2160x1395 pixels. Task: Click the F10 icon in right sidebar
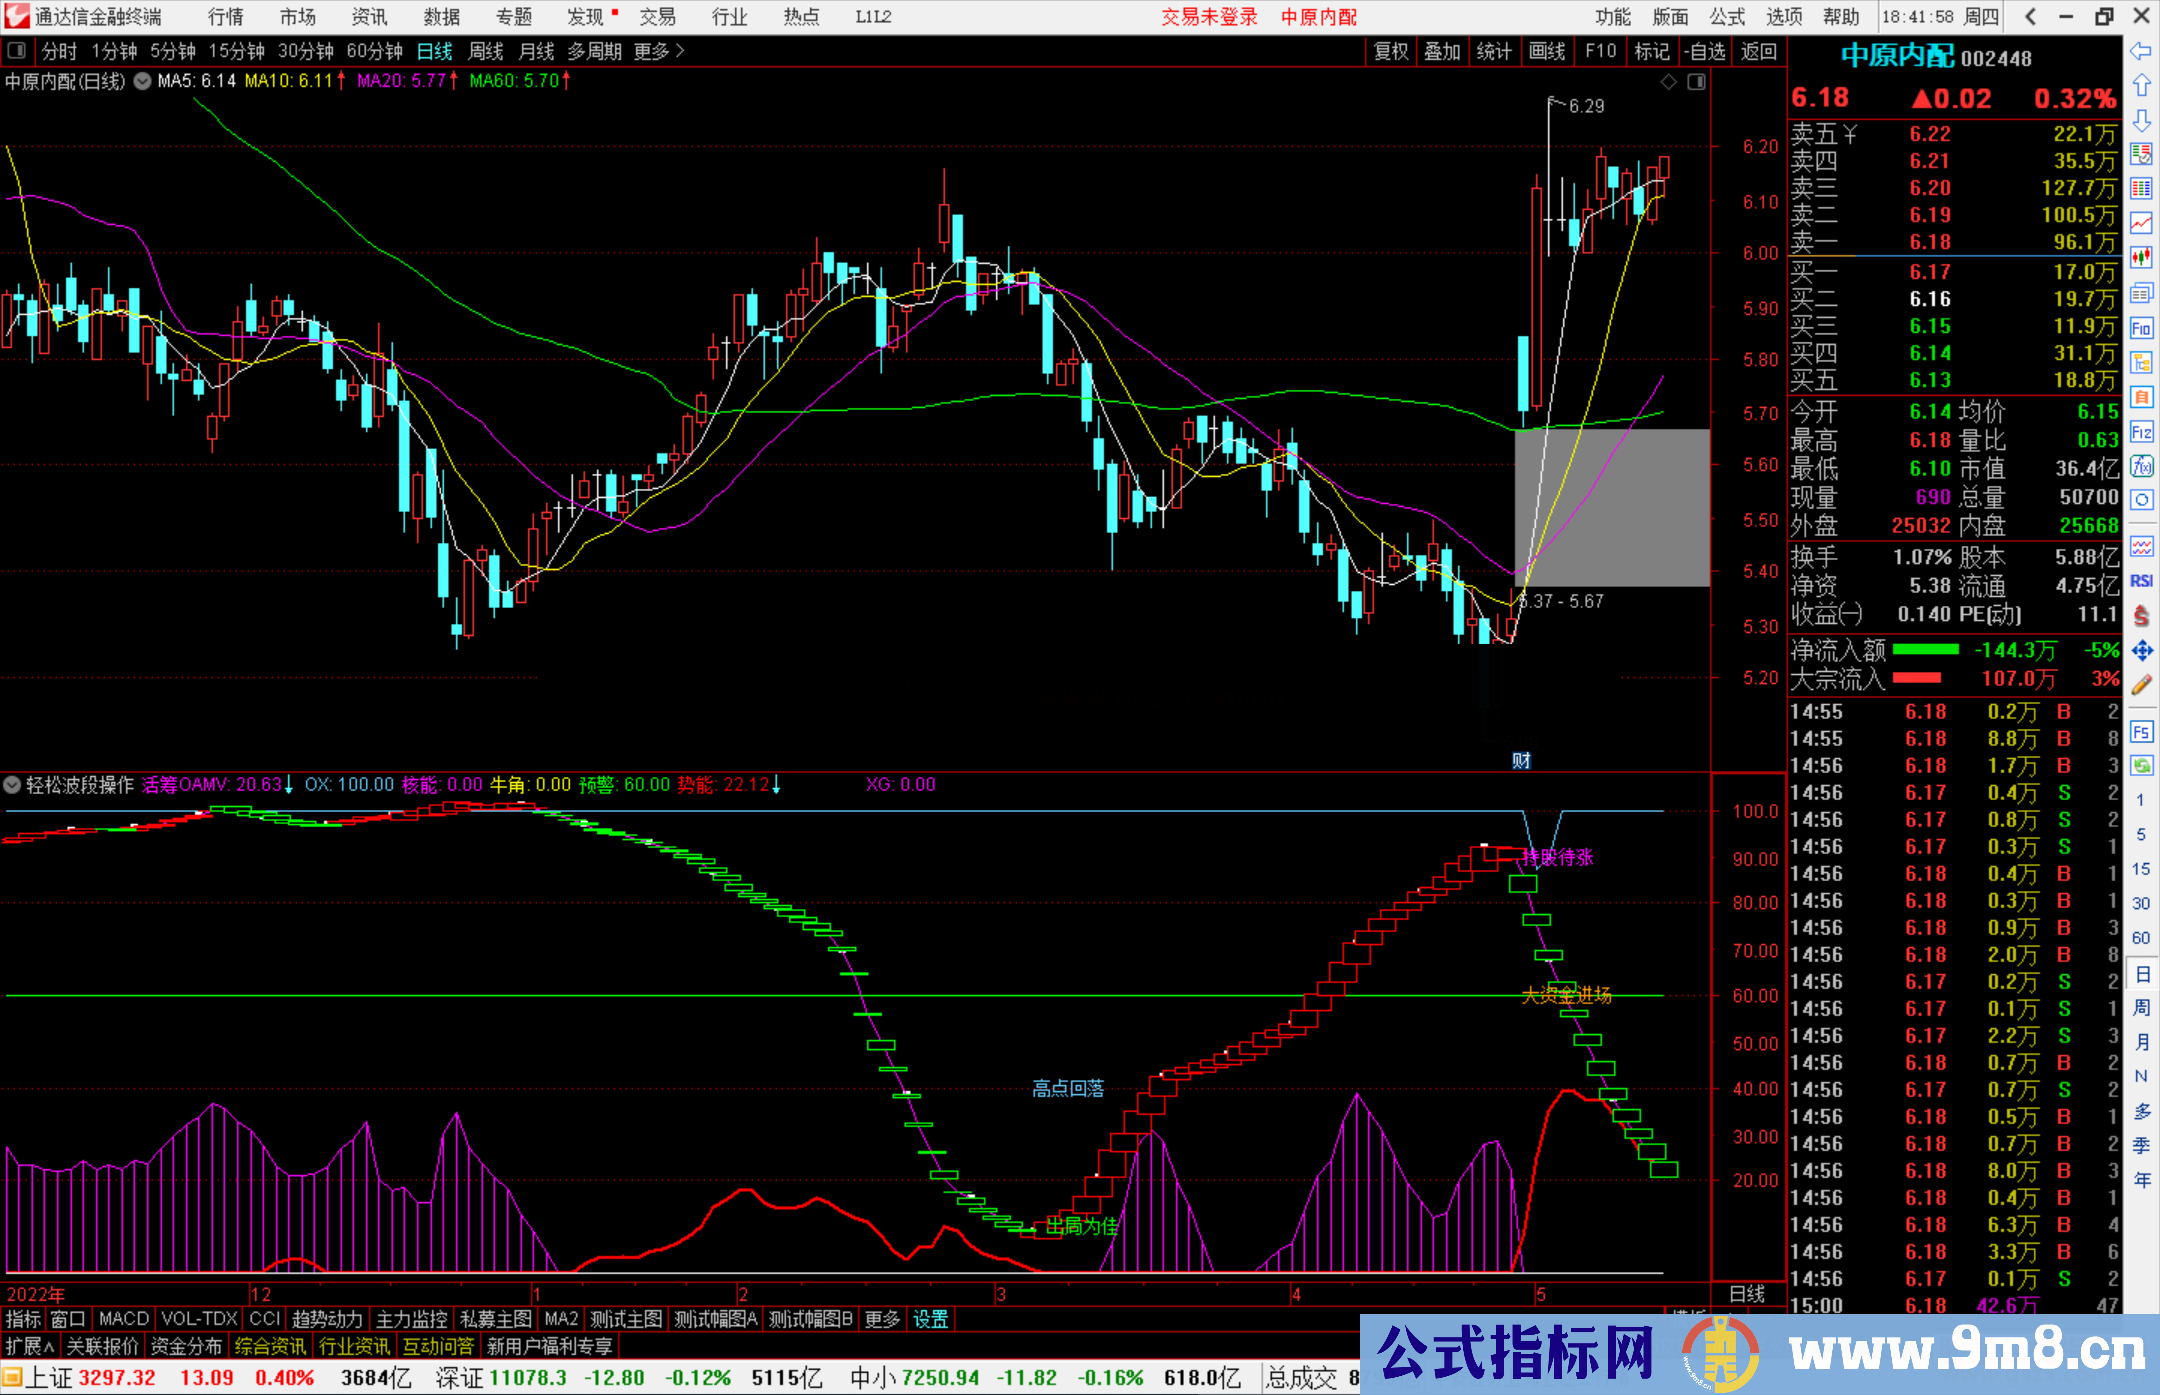coord(2141,328)
